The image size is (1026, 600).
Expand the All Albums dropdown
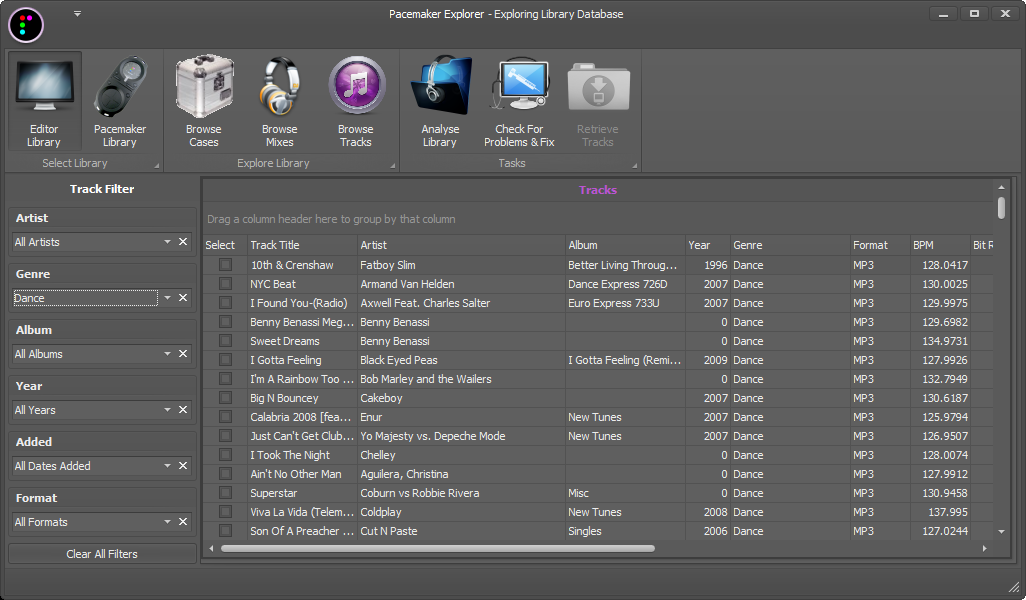(168, 354)
